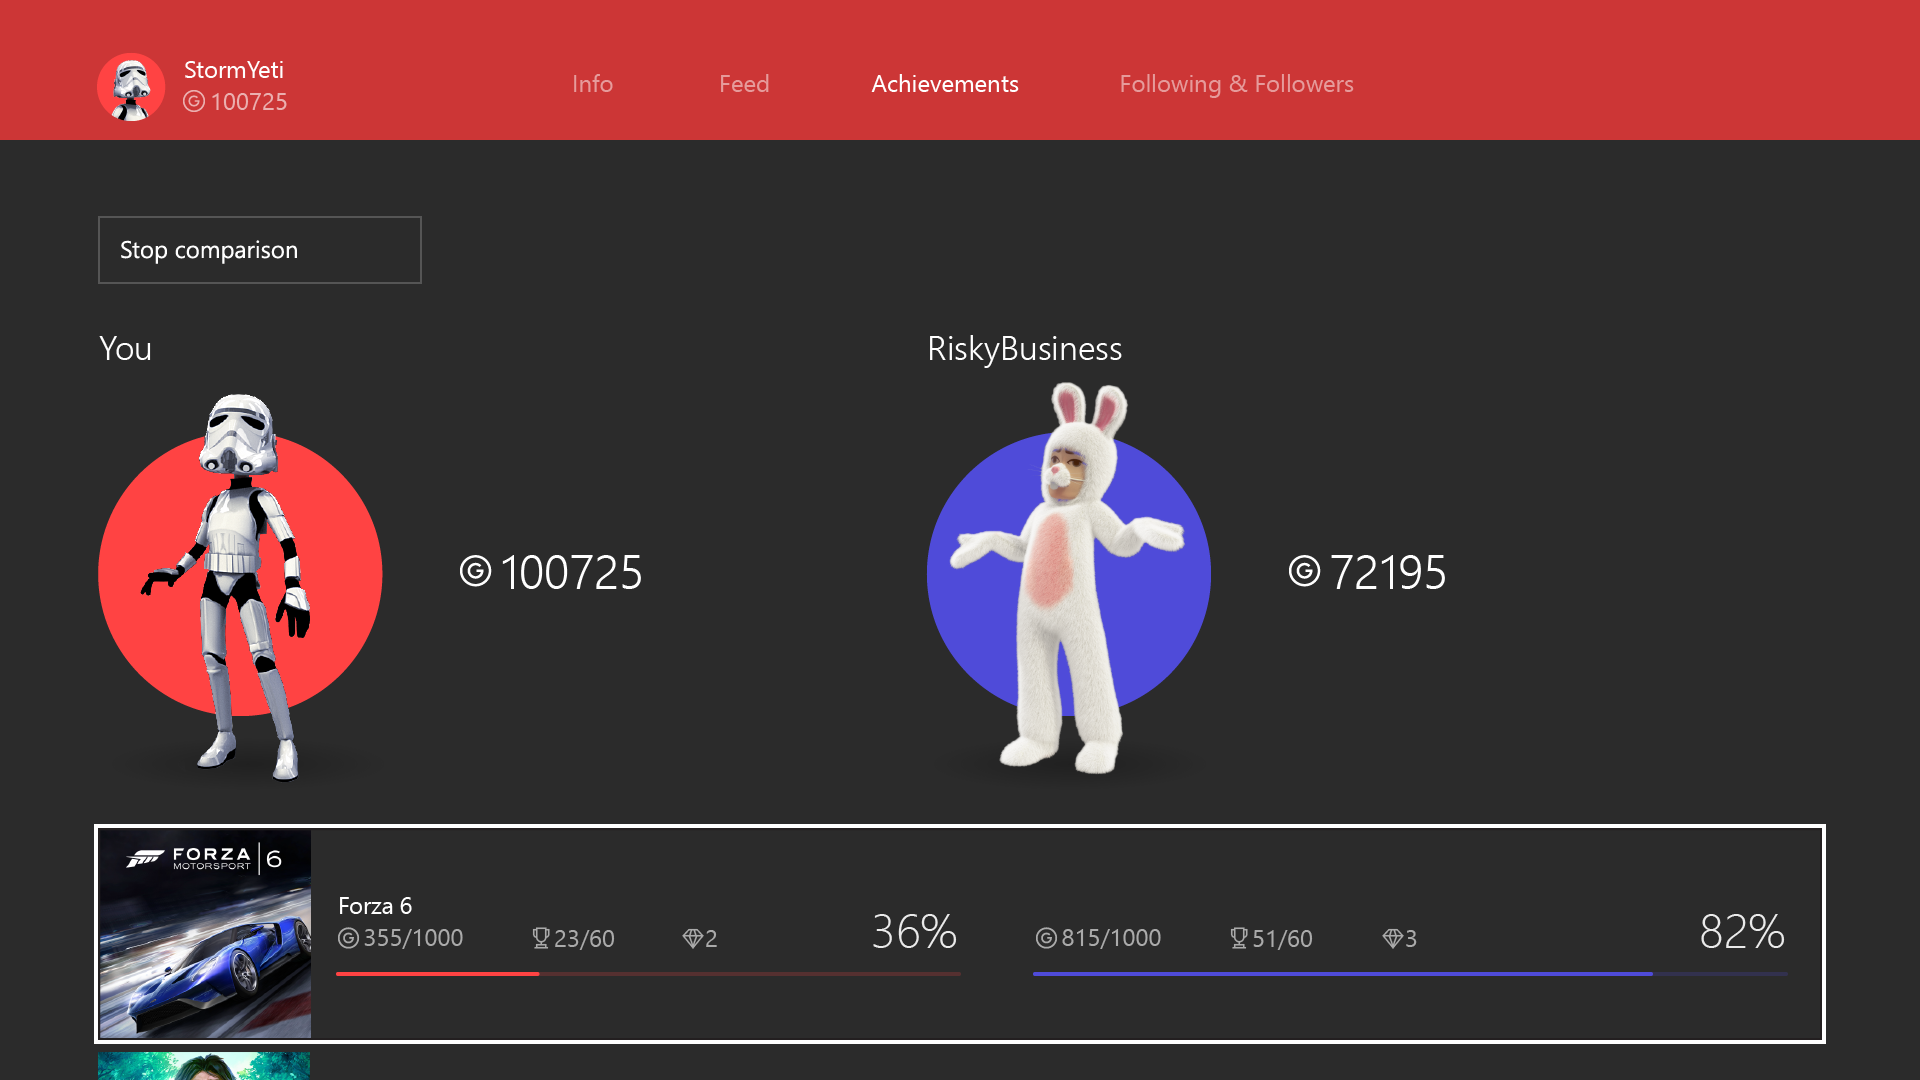
Task: Open the Forza 6 cover art thumbnail
Action: (205, 934)
